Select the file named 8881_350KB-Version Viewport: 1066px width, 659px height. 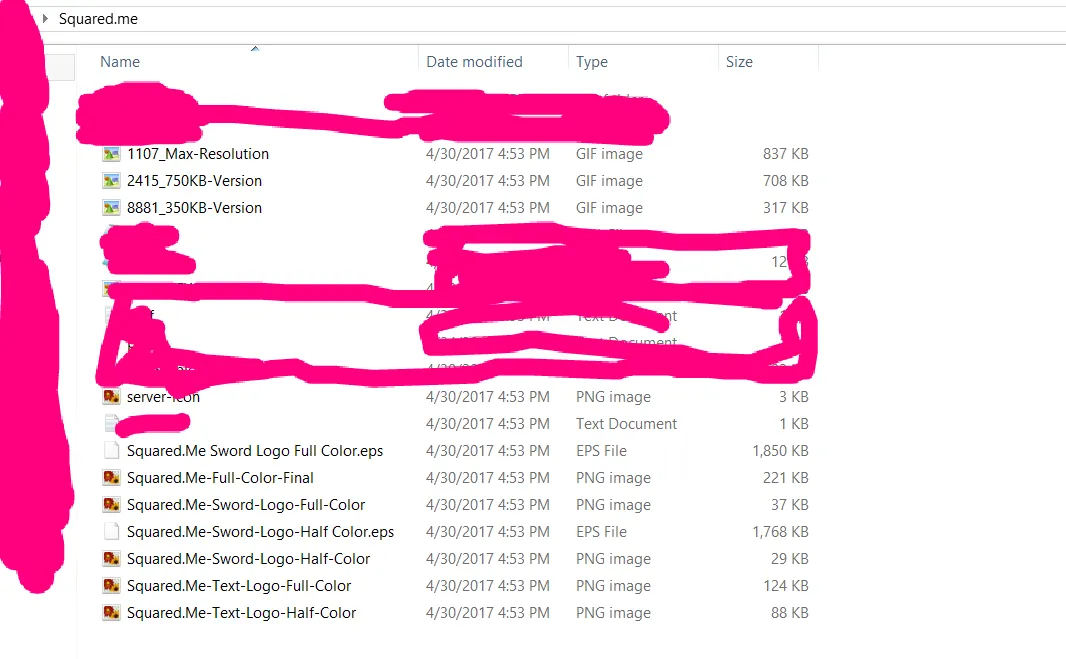(194, 208)
